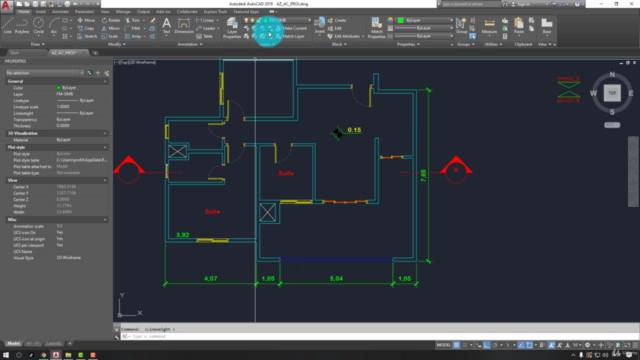Collapse the General properties section
640x360 pixels.
tap(105, 81)
